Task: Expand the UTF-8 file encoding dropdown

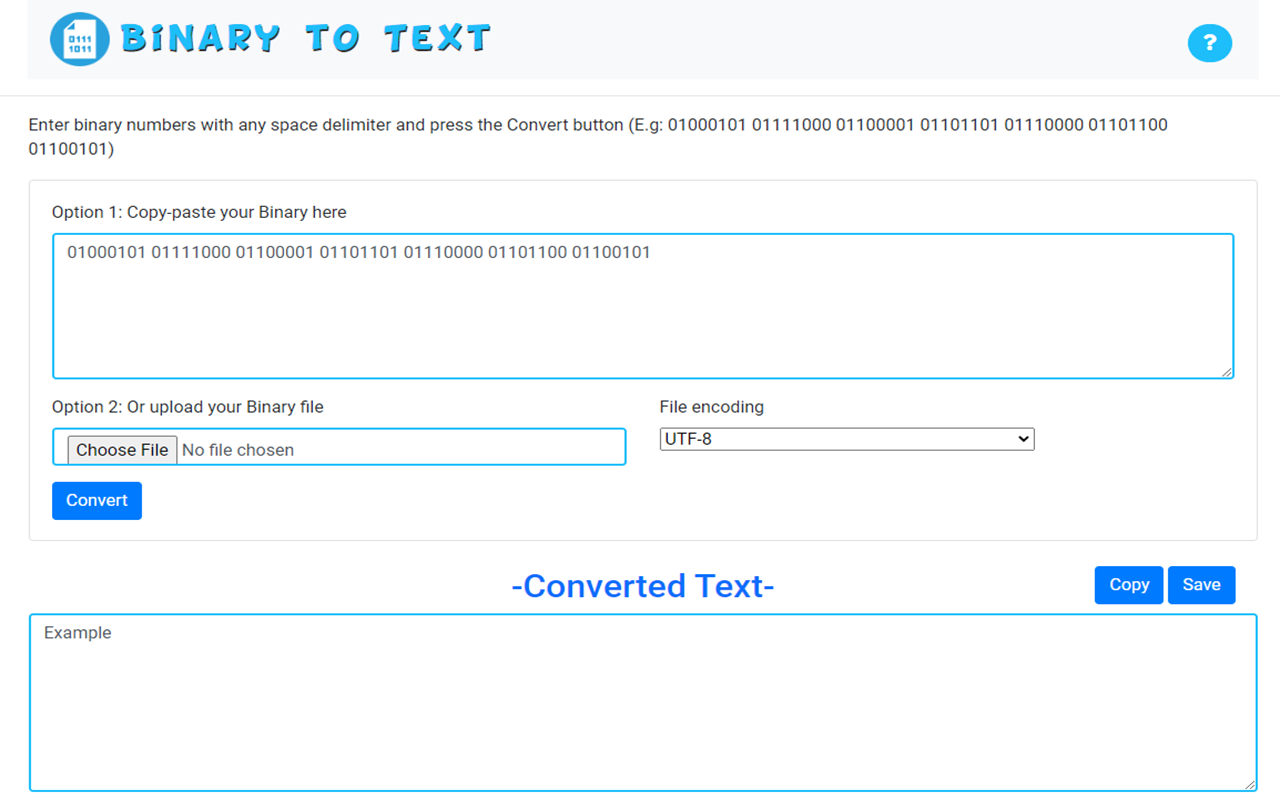Action: (846, 439)
